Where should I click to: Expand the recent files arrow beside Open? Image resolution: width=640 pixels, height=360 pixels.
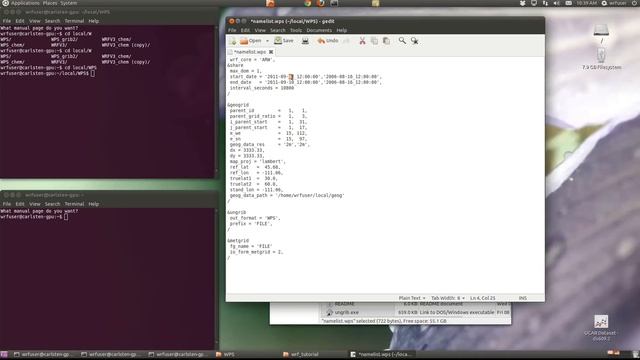[267, 41]
